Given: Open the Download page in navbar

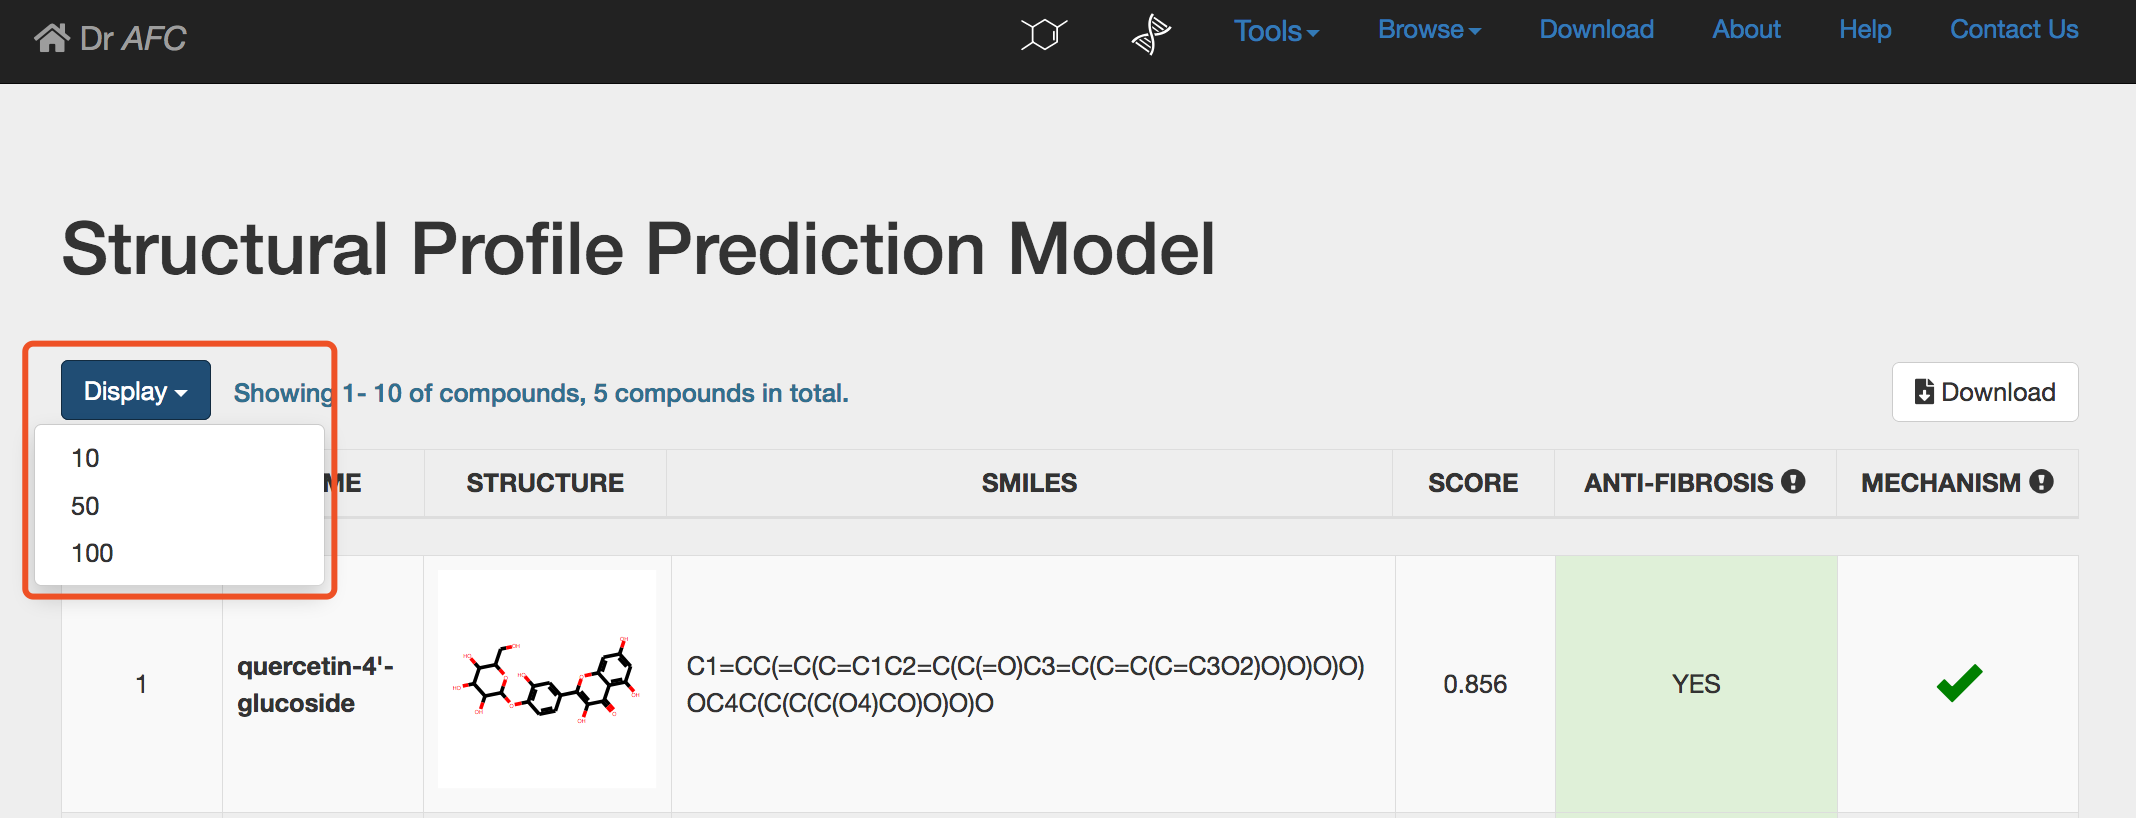Looking at the screenshot, I should click(1596, 30).
